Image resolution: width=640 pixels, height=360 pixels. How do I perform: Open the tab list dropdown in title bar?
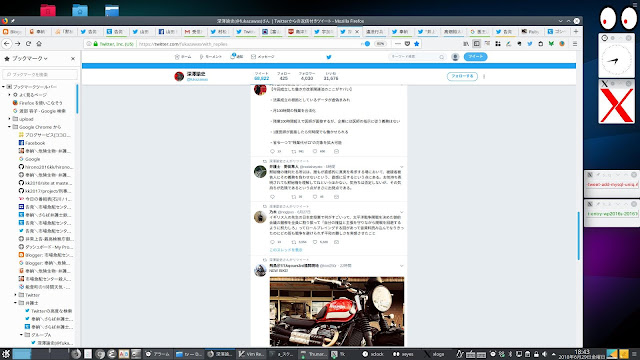coord(560,21)
